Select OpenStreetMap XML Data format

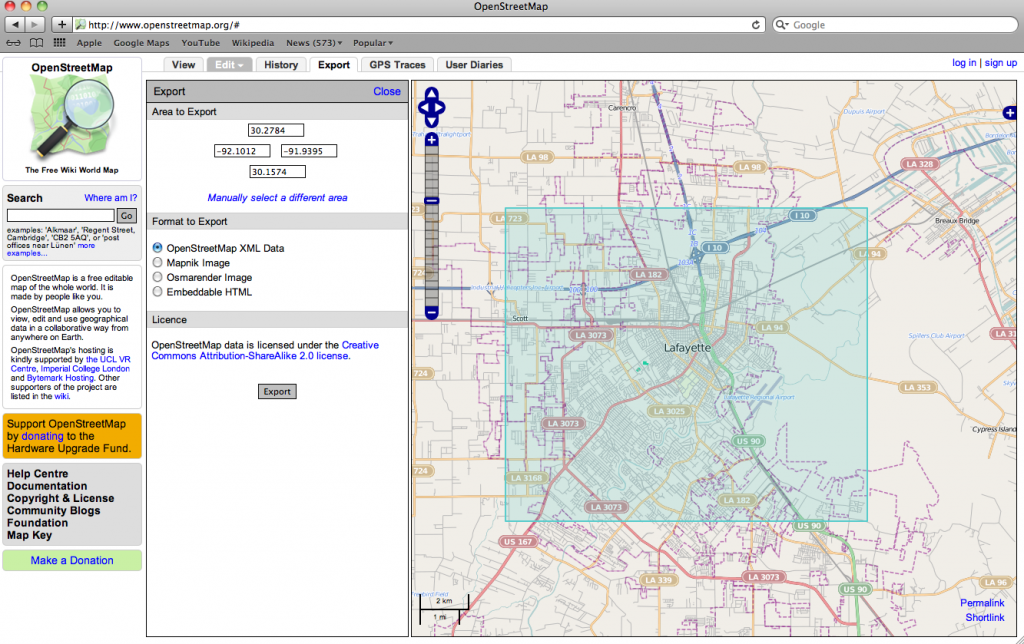pos(156,248)
